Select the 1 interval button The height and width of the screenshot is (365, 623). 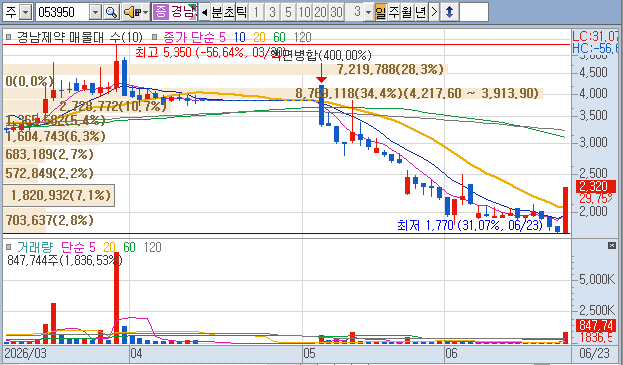[256, 12]
